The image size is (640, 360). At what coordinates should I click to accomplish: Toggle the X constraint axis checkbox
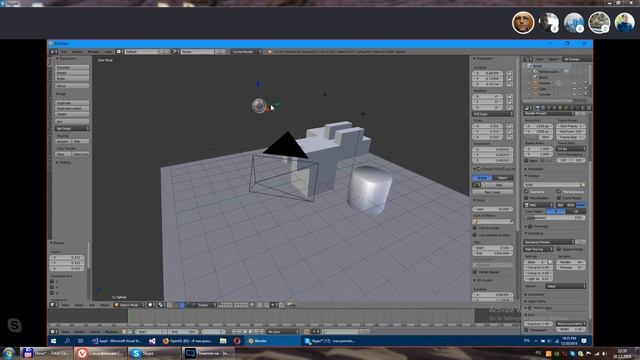52,281
